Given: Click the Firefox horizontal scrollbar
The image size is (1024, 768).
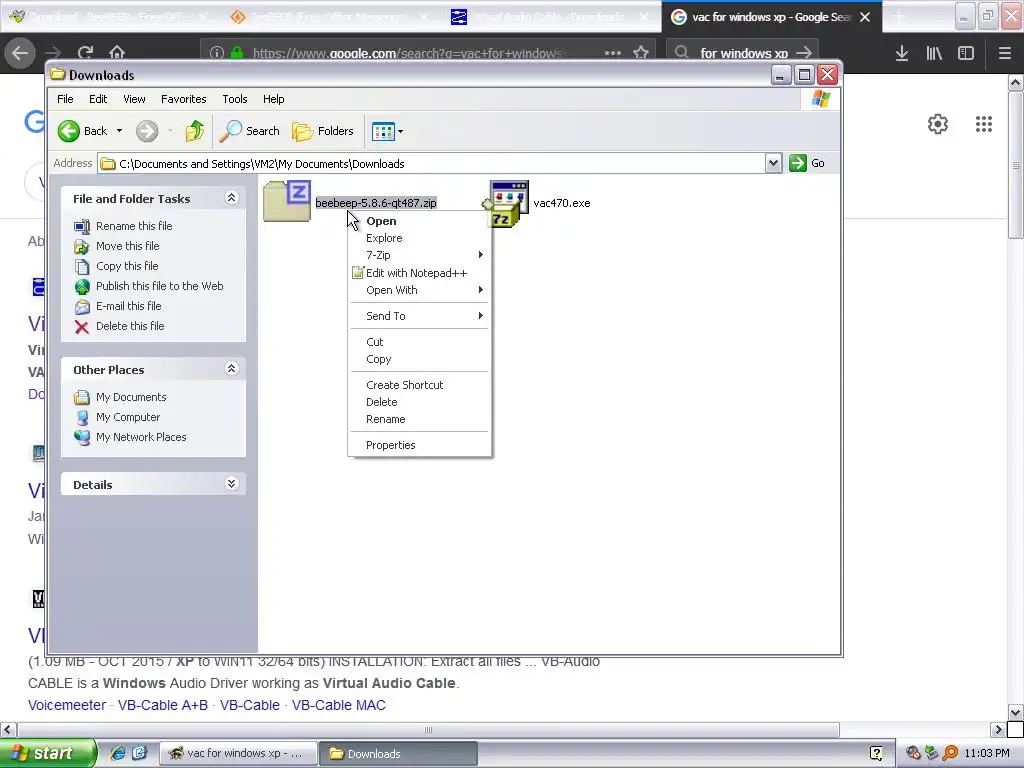Looking at the screenshot, I should (x=428, y=729).
